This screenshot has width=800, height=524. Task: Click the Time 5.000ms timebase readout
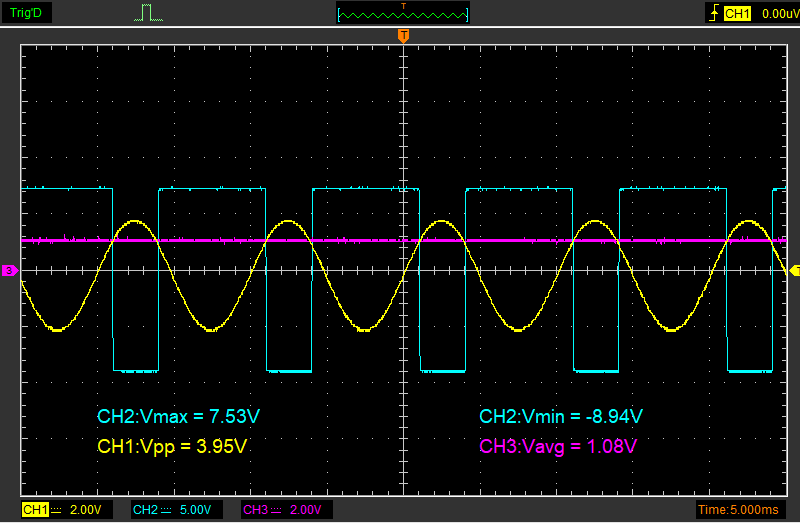[x=739, y=510]
